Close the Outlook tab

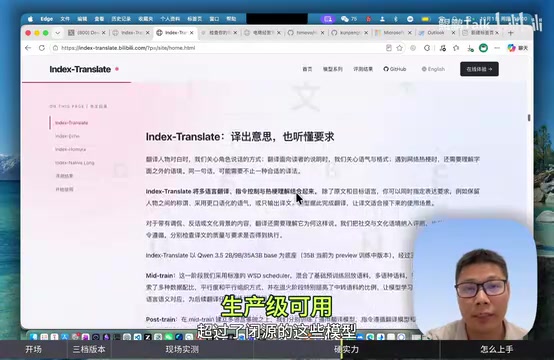pos(454,33)
